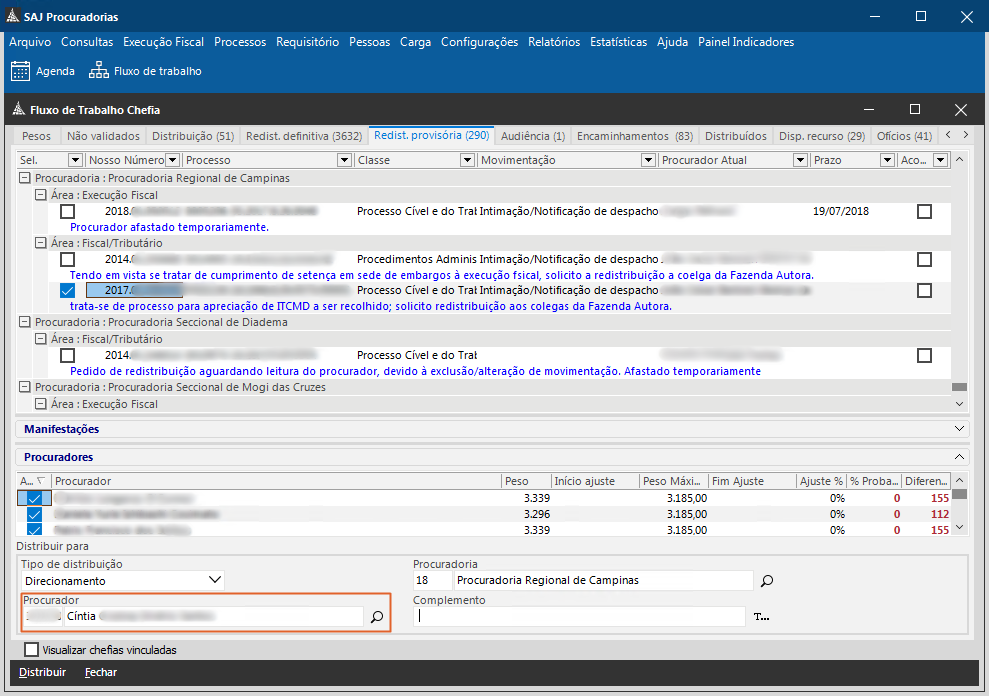Collapse Fiscal/Tributário area under Campinas
The image size is (989, 696).
(x=40, y=243)
